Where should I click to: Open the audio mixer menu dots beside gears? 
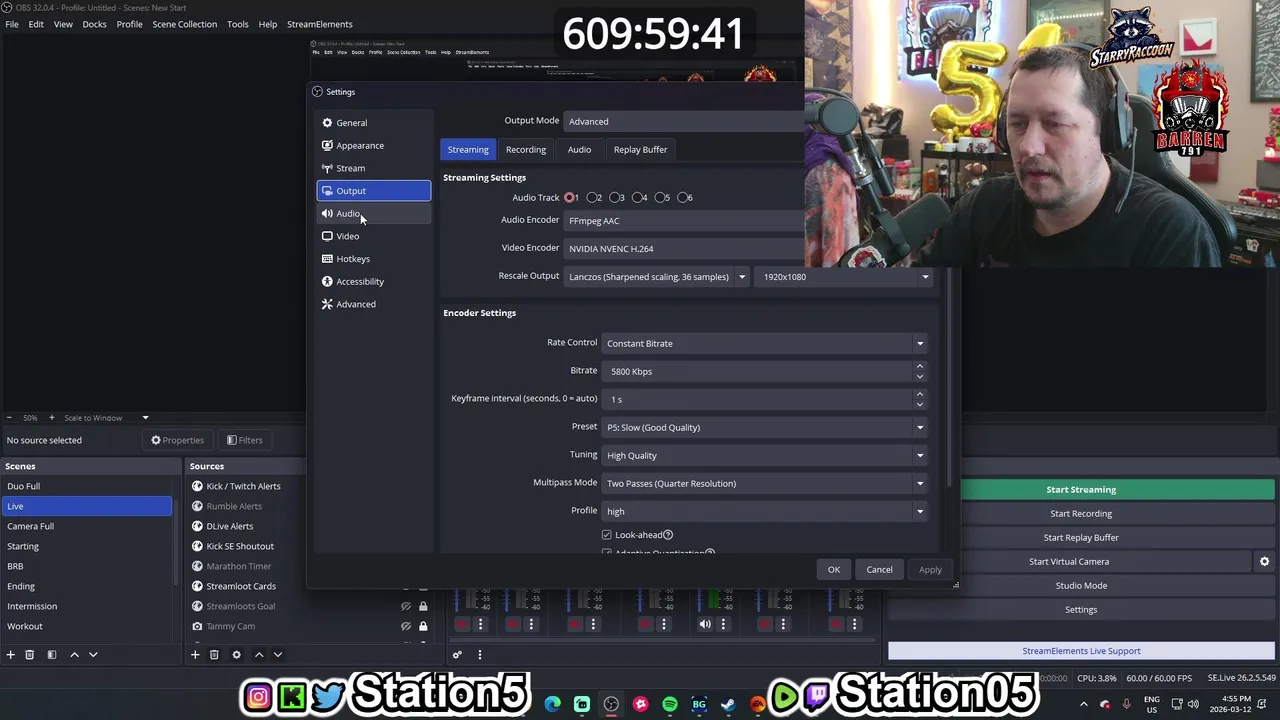[x=479, y=655]
